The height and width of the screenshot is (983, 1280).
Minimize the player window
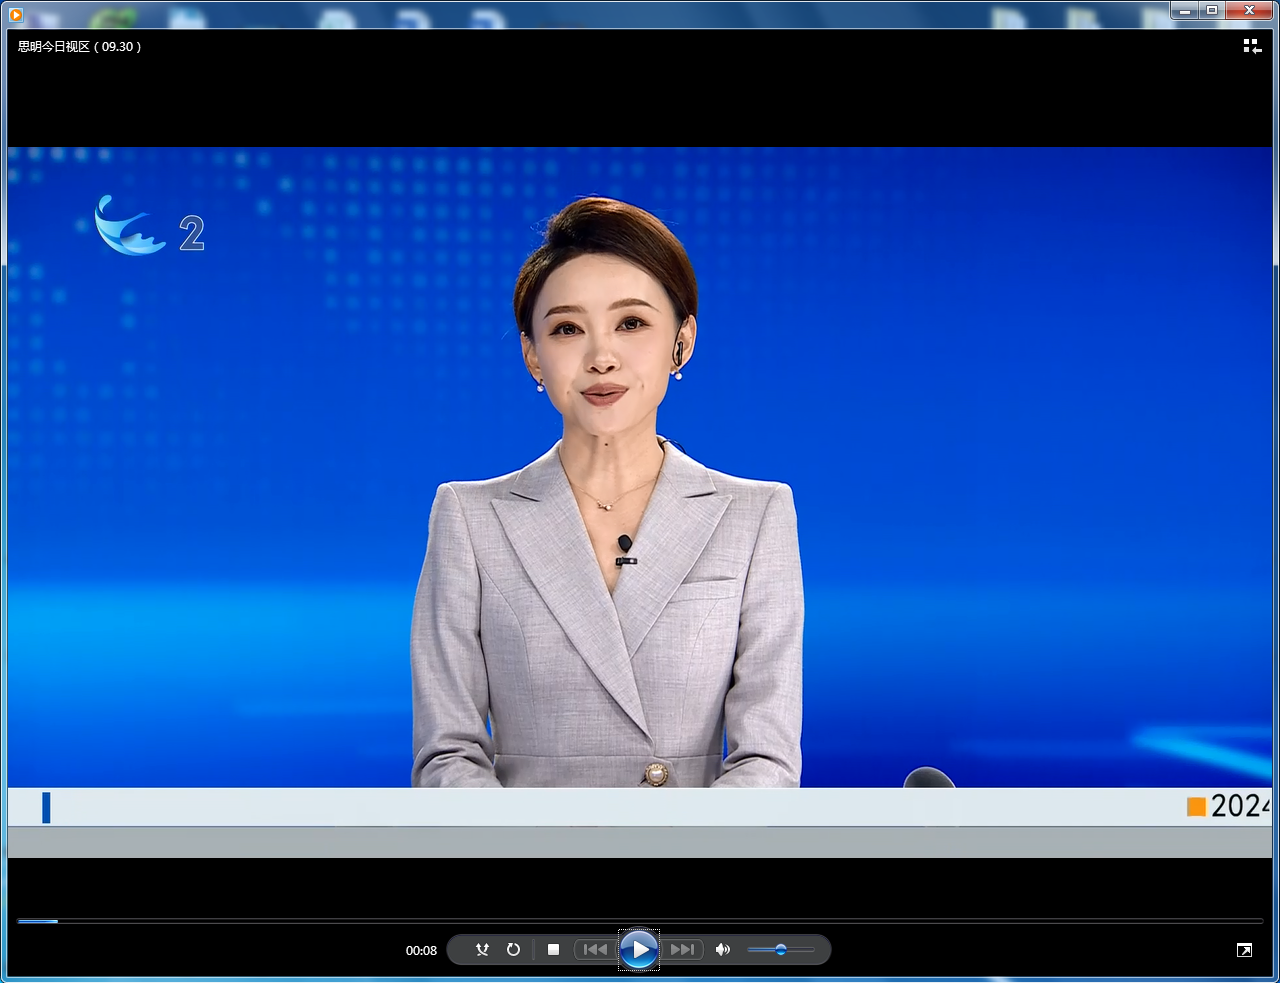1185,11
